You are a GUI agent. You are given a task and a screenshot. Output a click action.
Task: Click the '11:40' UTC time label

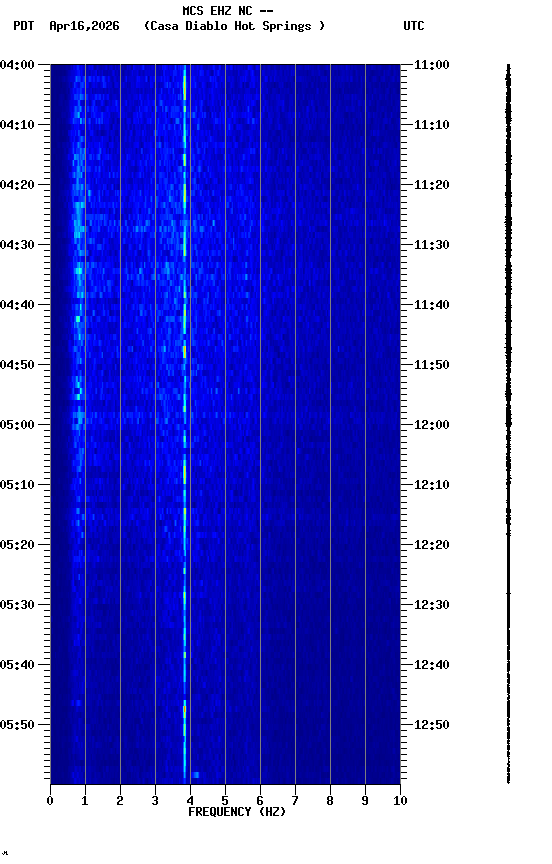(432, 305)
